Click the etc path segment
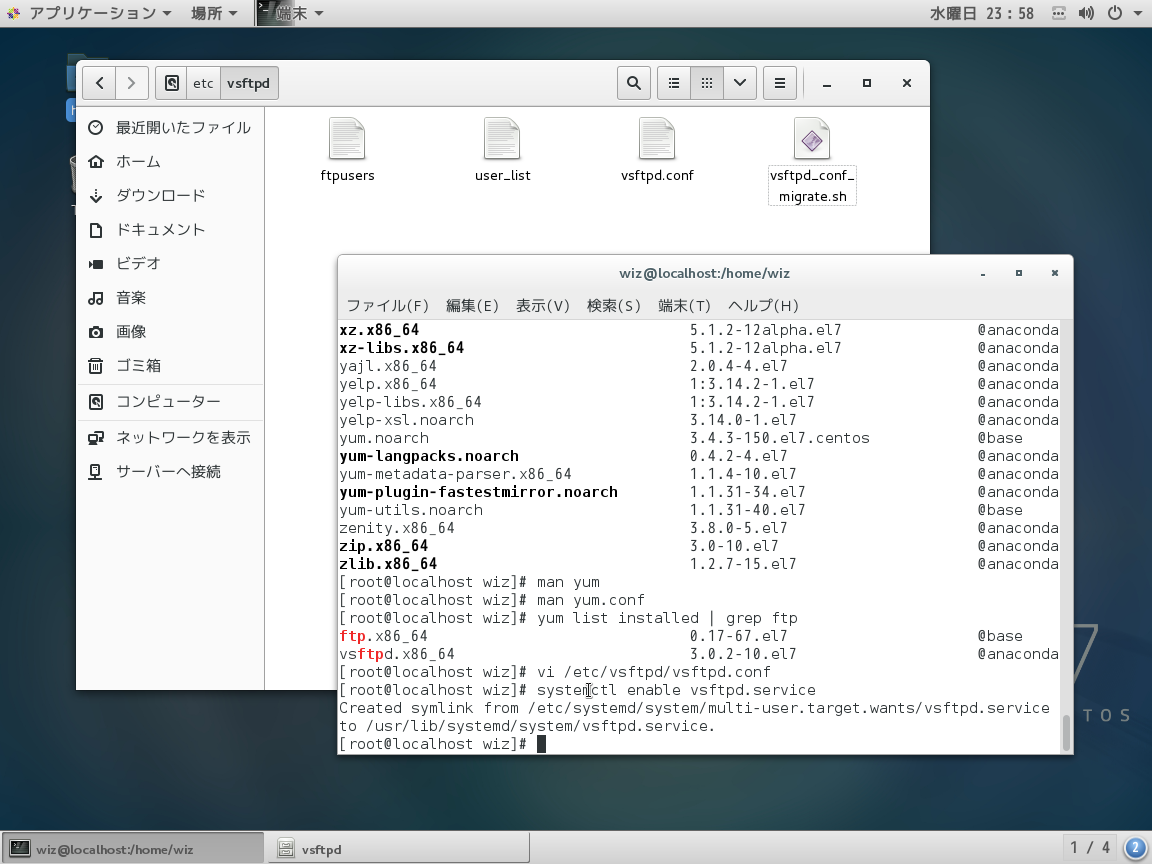Screen dimensions: 1152x864 (x=204, y=83)
